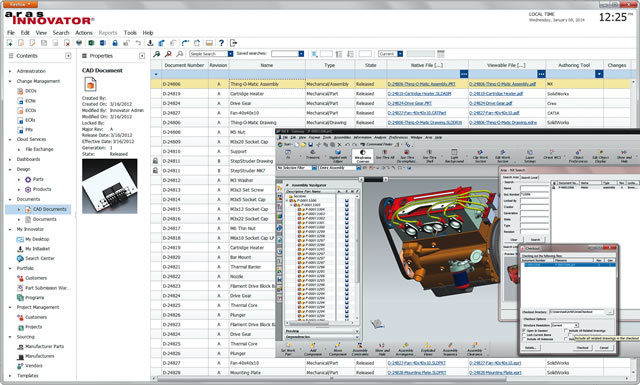Click the Wireframe Contrast tool in NX
This screenshot has height=385, width=640.
click(x=363, y=156)
